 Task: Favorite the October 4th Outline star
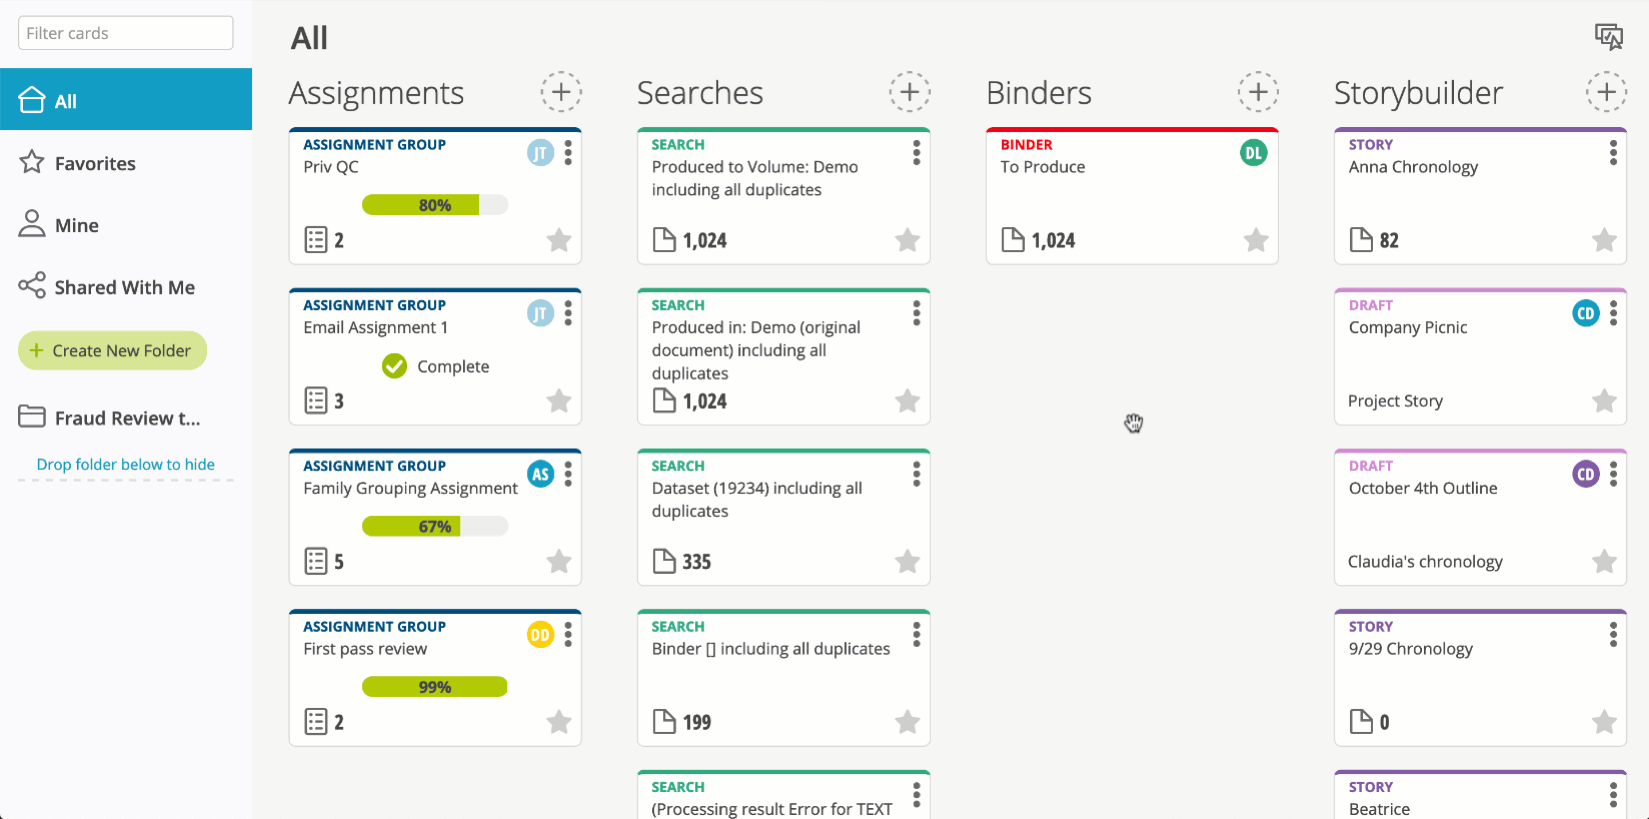point(1604,562)
